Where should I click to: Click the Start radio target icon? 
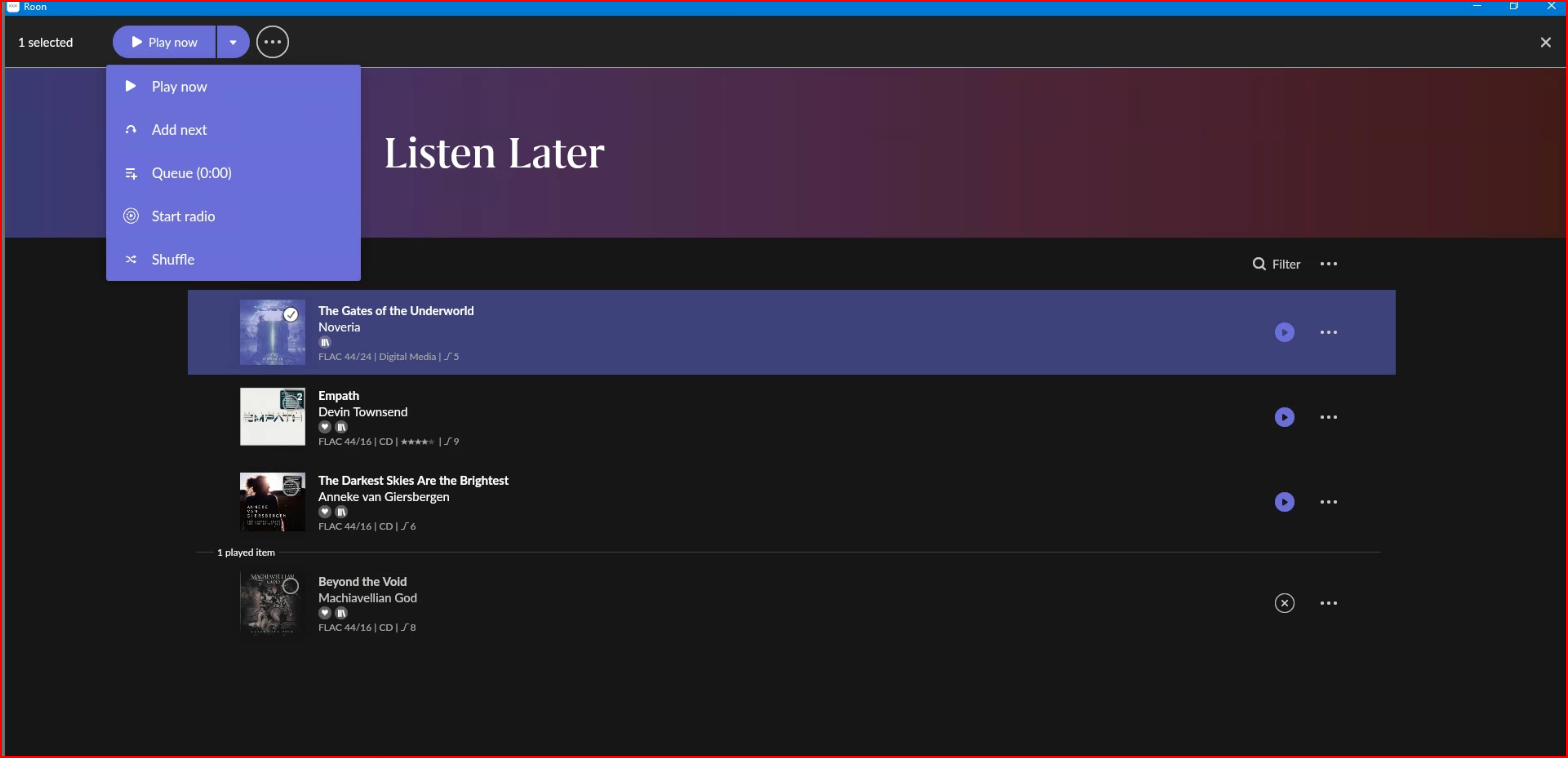pyautogui.click(x=130, y=216)
